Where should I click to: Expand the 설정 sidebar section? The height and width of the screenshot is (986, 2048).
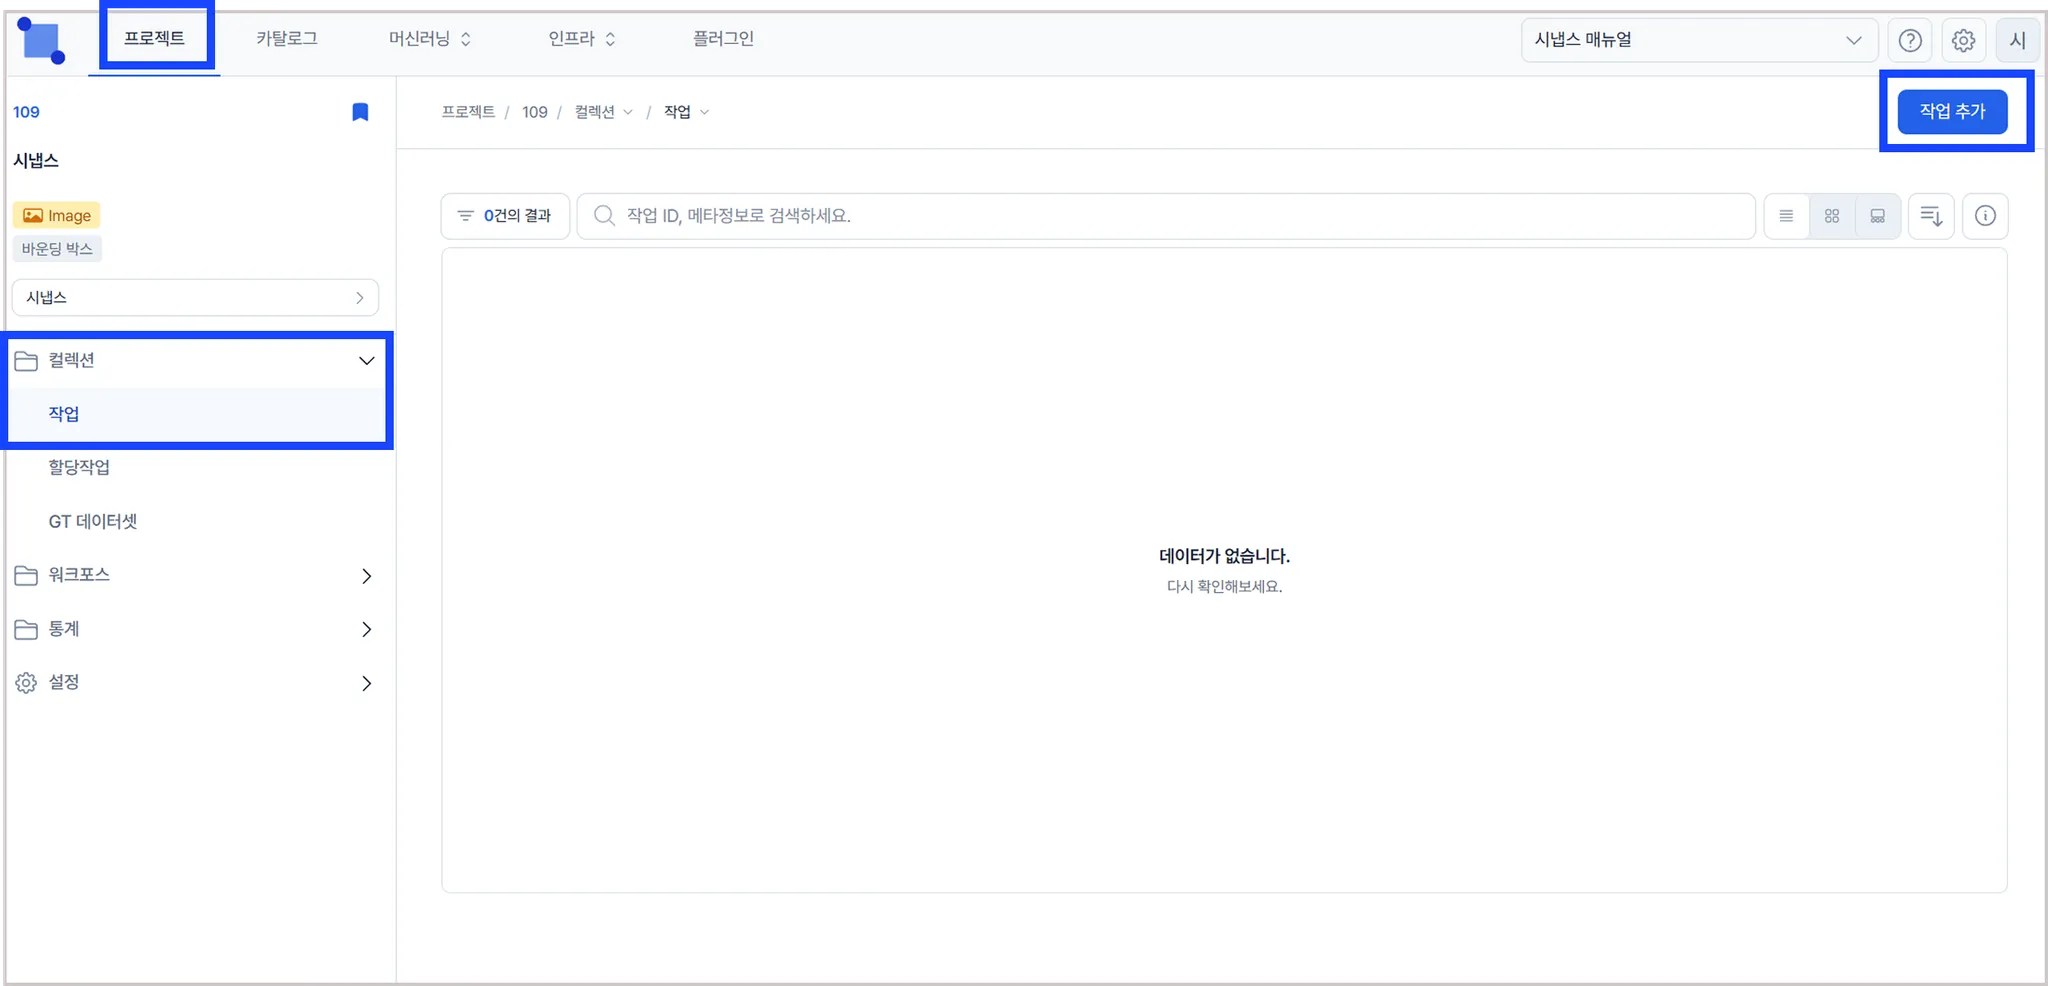[x=196, y=683]
